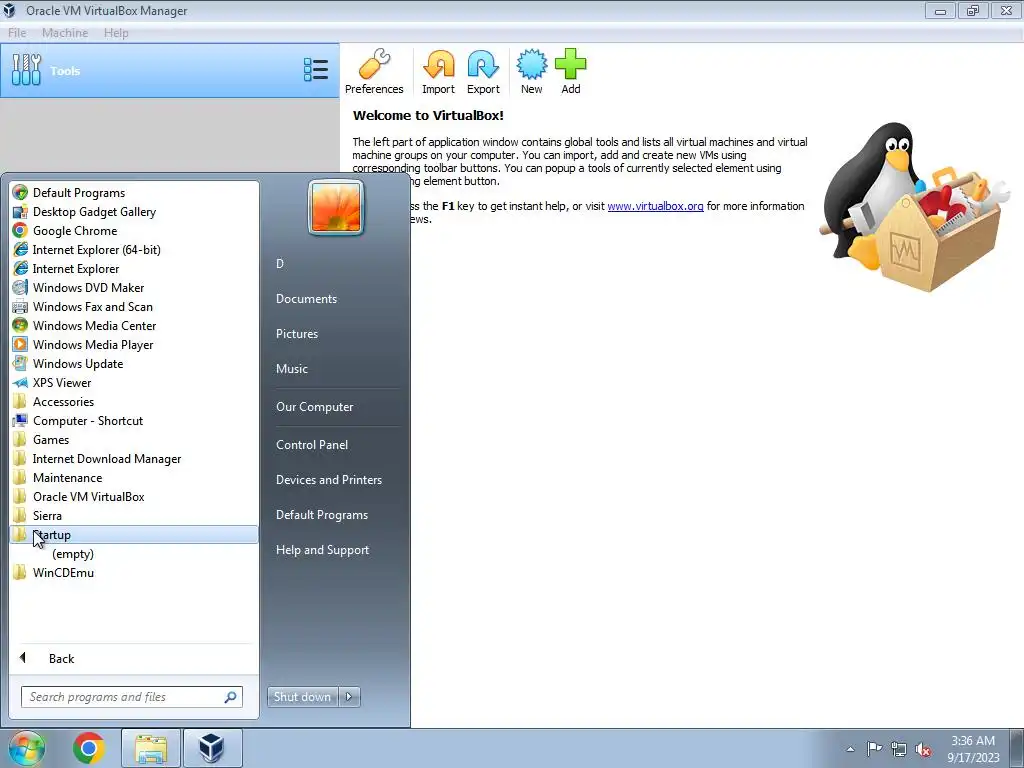The width and height of the screenshot is (1024, 768).
Task: Click the taskbar clock and date
Action: pyautogui.click(x=973, y=749)
